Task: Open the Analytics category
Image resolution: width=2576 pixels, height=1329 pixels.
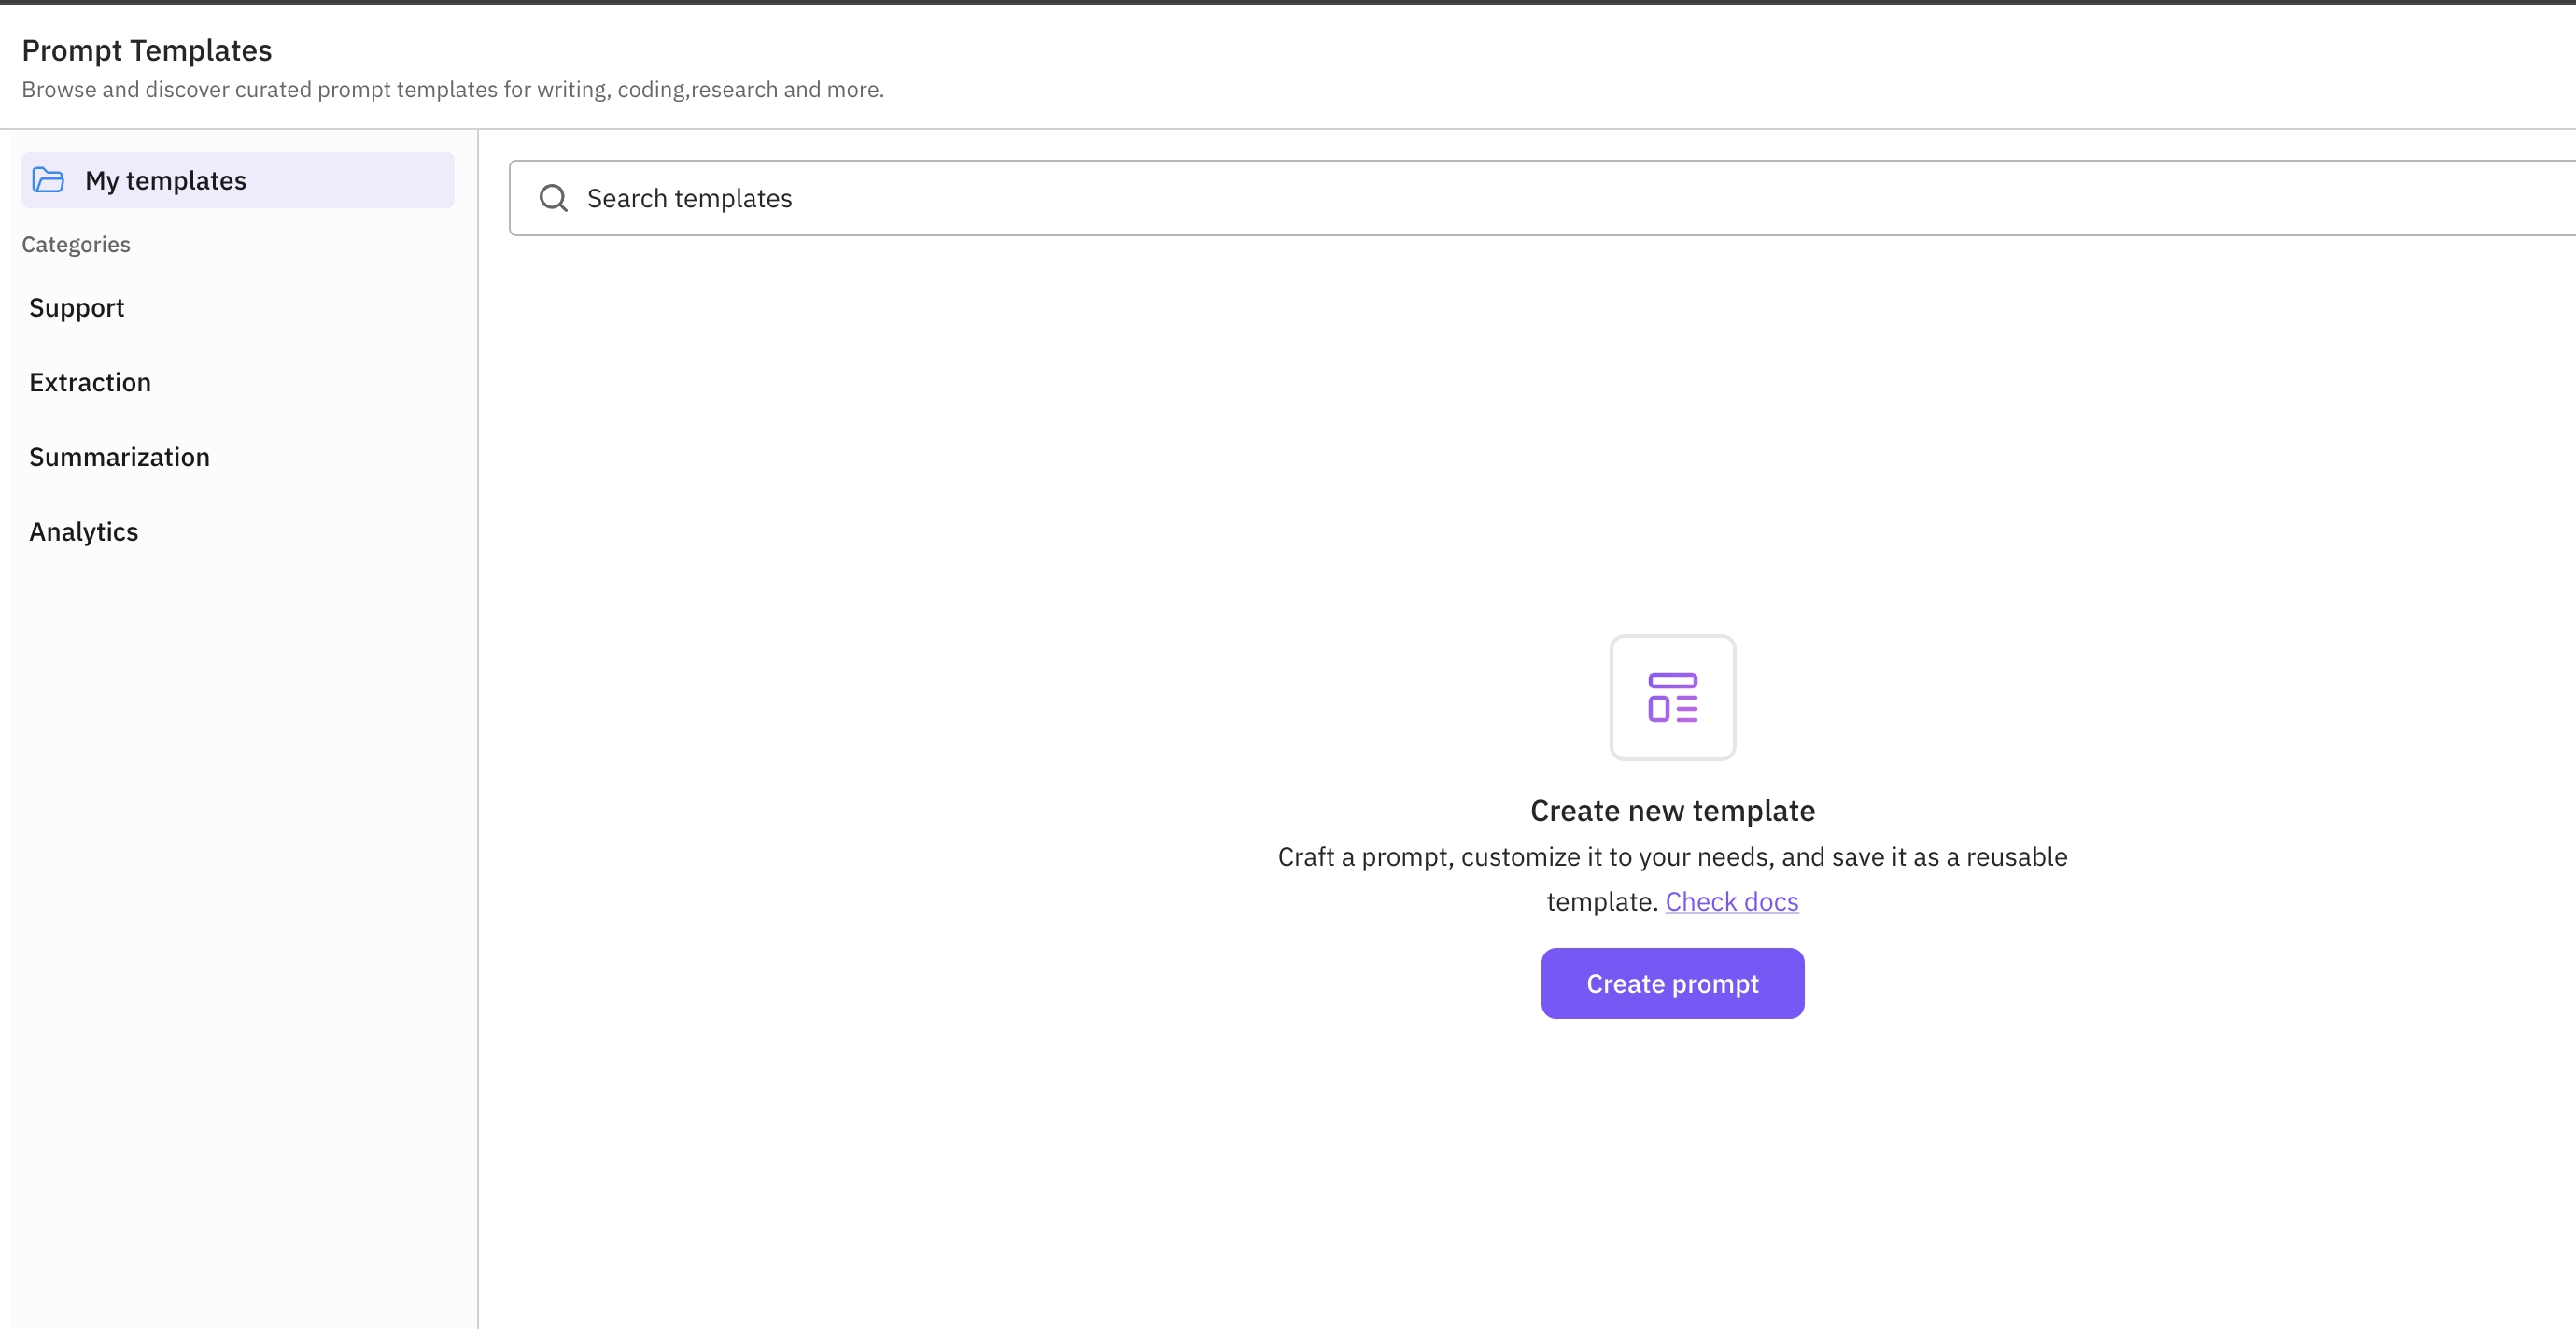Action: point(84,531)
